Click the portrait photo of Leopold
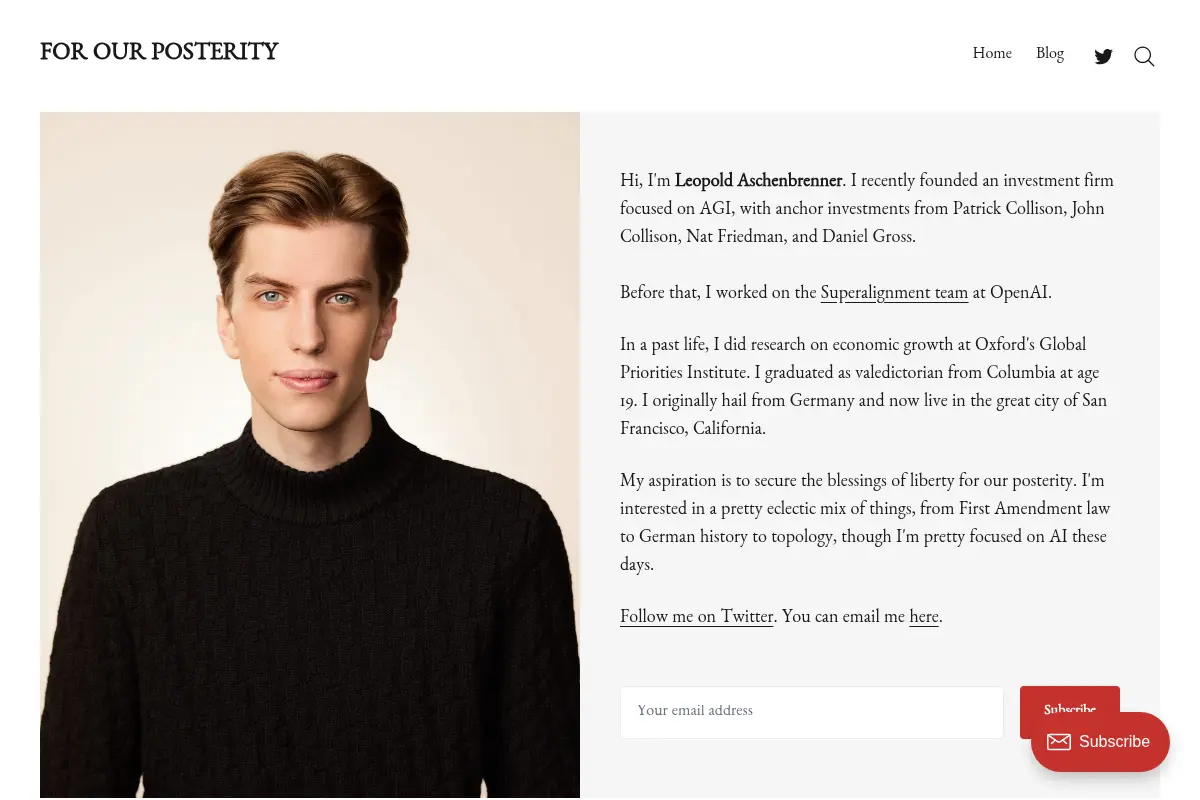The width and height of the screenshot is (1200, 800). (x=310, y=455)
